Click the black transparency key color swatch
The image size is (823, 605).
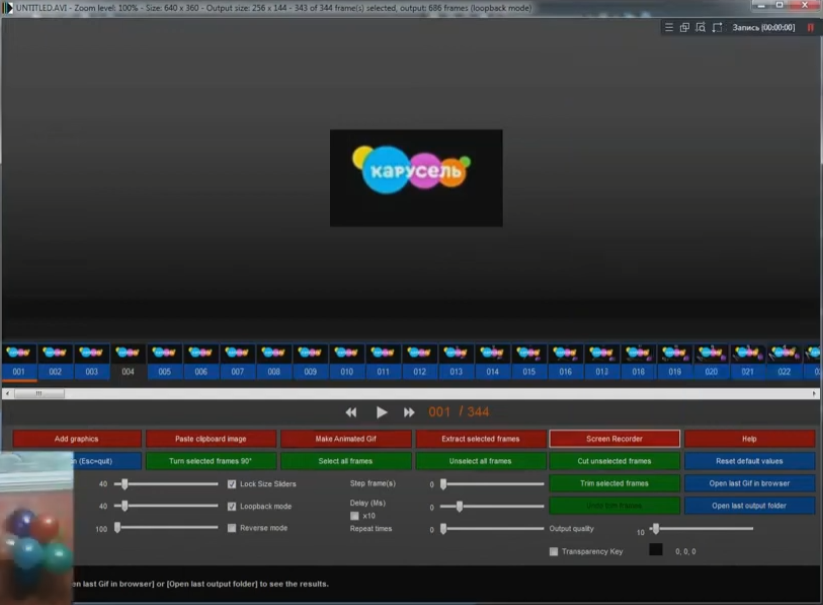coord(656,550)
